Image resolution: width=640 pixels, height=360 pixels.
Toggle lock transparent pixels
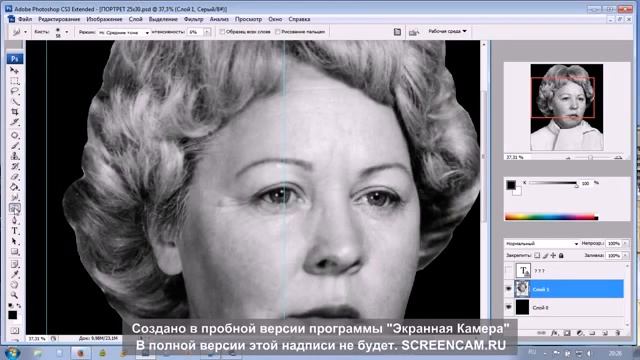point(537,256)
